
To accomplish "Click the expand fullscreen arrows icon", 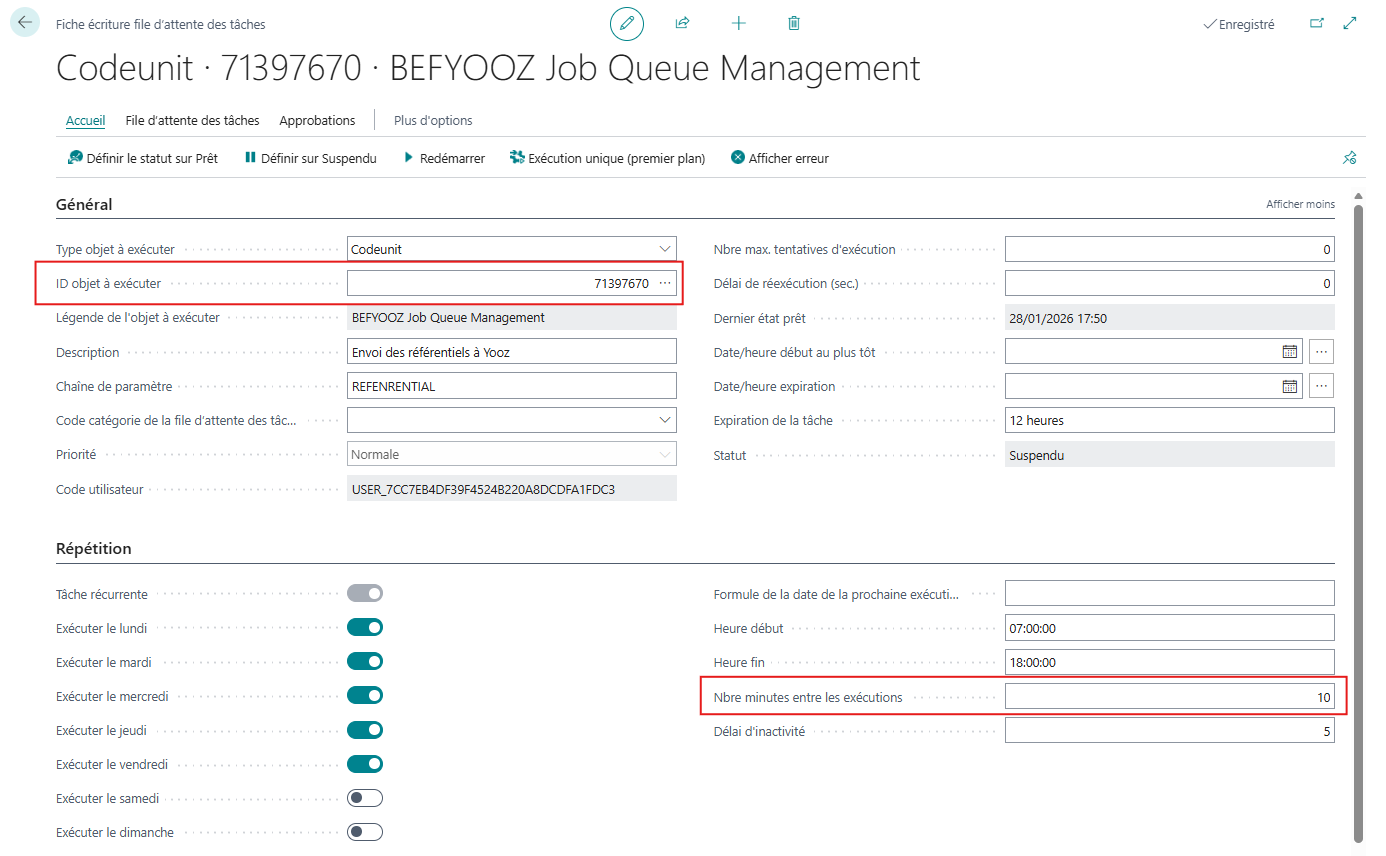I will [x=1350, y=24].
